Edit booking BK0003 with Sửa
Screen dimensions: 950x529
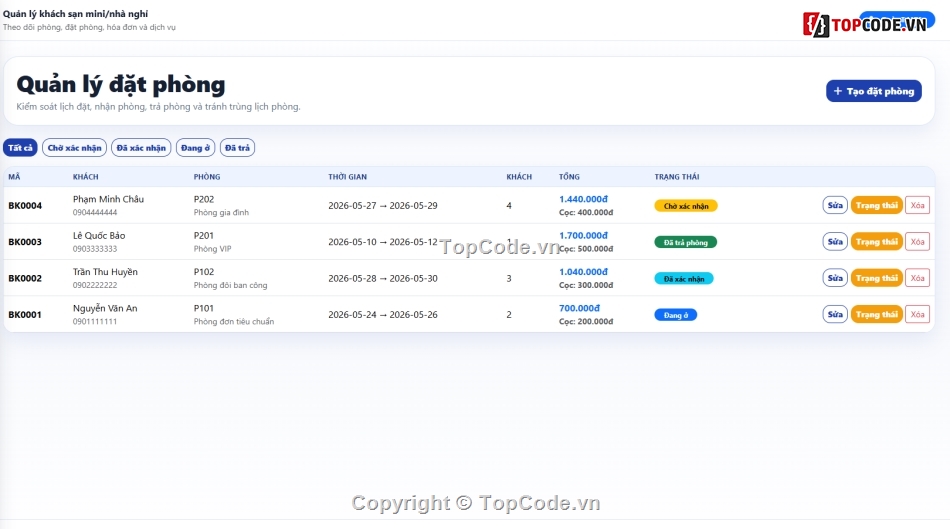pos(835,242)
